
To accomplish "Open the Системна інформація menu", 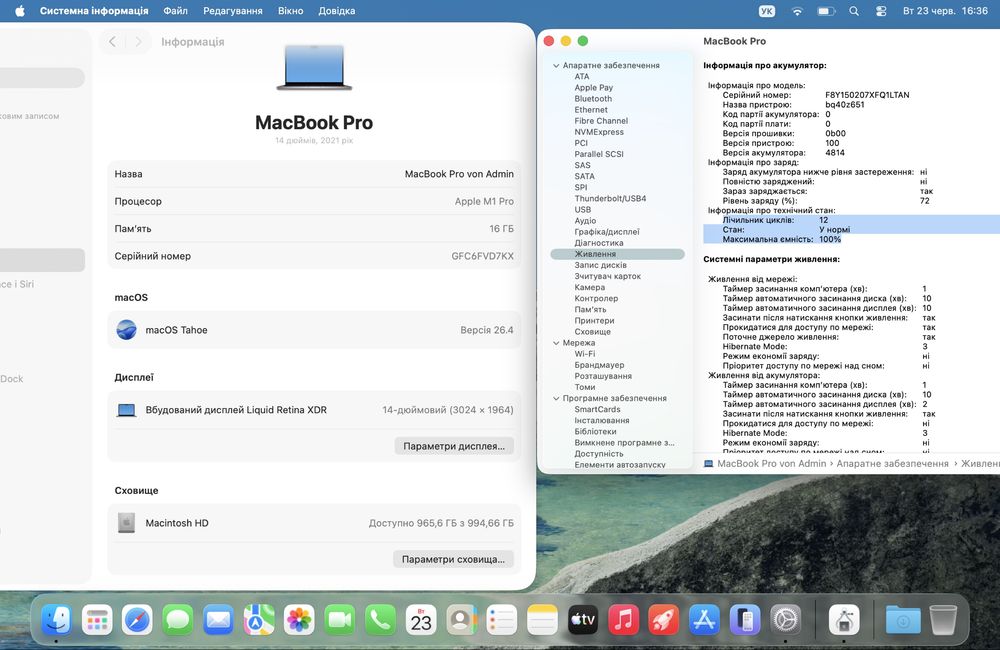I will (x=94, y=11).
